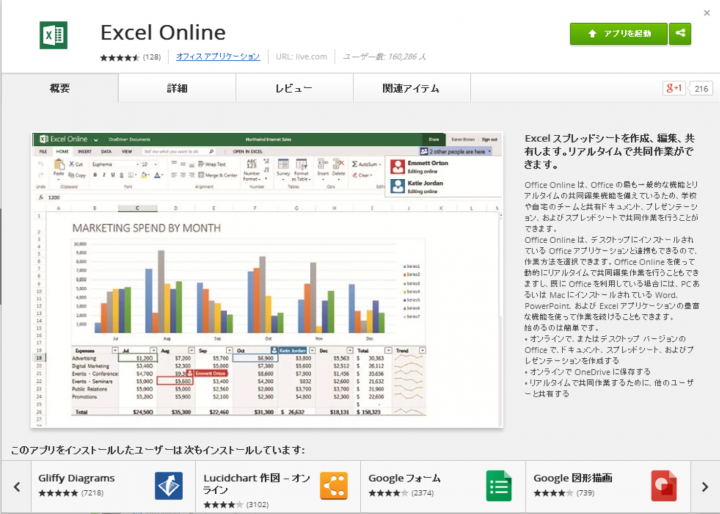720x514 pixels.
Task: Show next related apps with right arrow
Action: [x=705, y=487]
